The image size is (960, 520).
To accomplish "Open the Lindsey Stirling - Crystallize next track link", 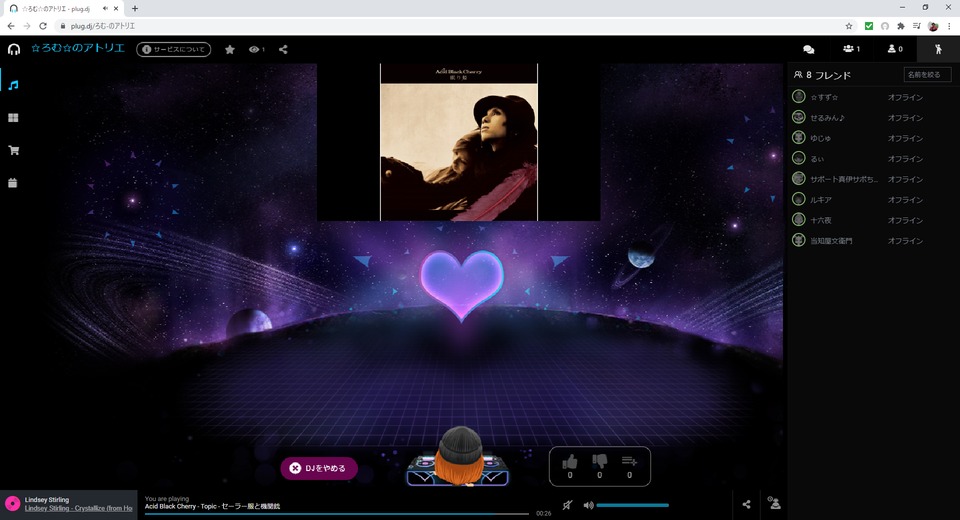I will (x=78, y=508).
